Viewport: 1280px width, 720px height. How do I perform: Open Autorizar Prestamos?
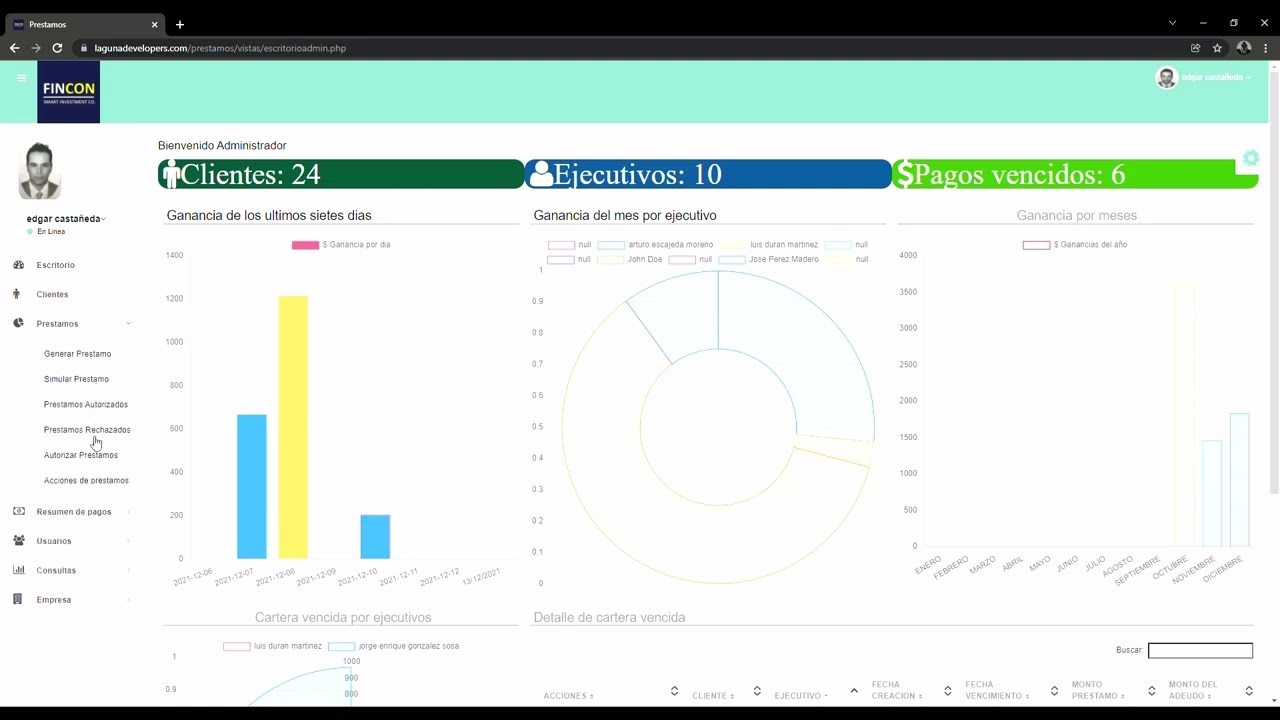[x=81, y=455]
